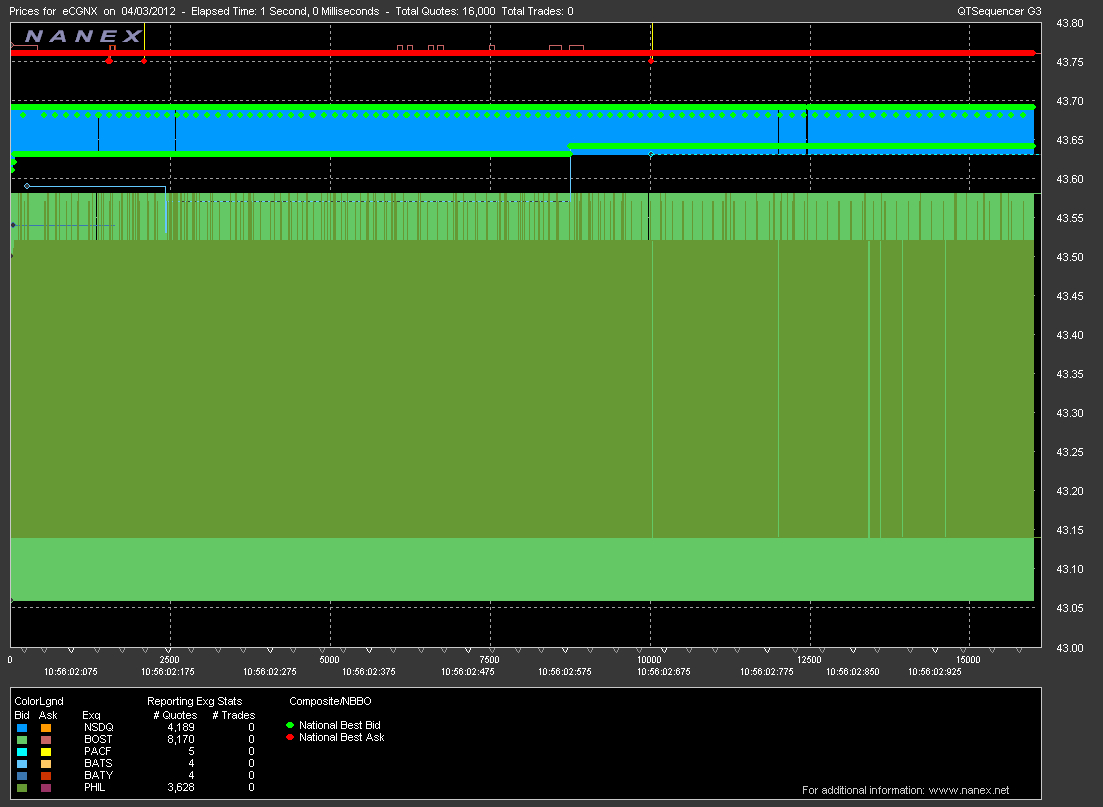Click the BATS ask color swatch
The image size is (1103, 807).
[x=46, y=763]
